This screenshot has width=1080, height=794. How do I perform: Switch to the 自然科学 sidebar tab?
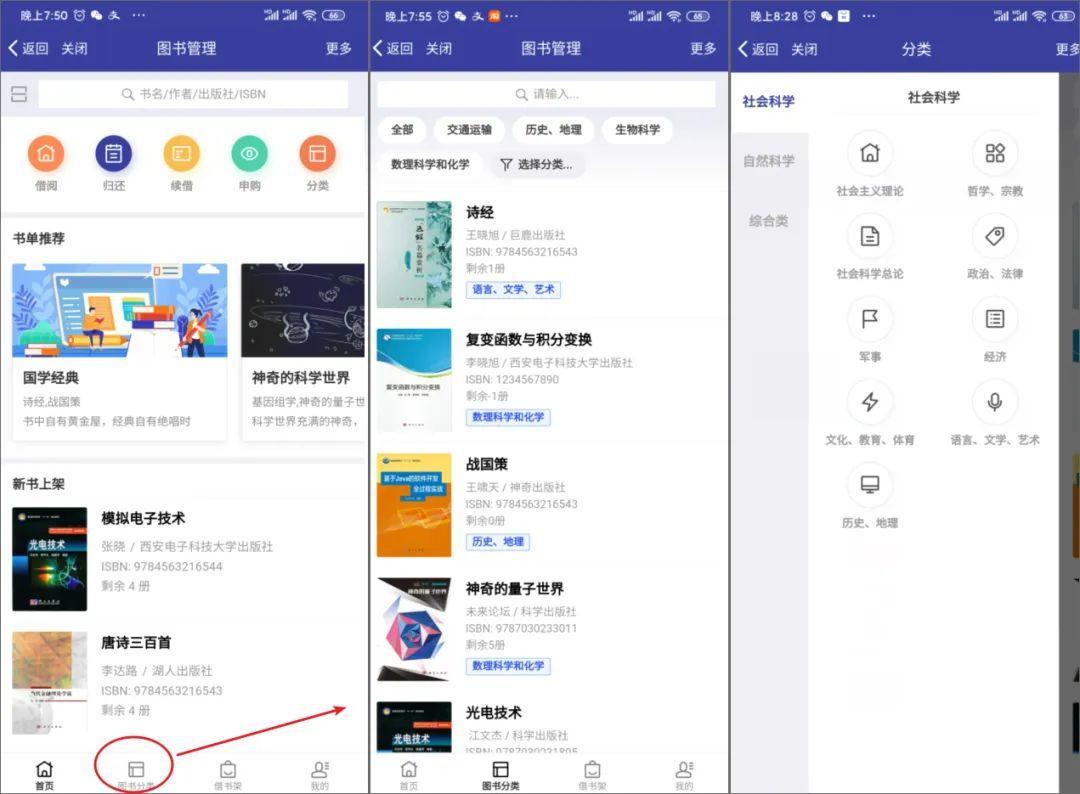click(767, 161)
